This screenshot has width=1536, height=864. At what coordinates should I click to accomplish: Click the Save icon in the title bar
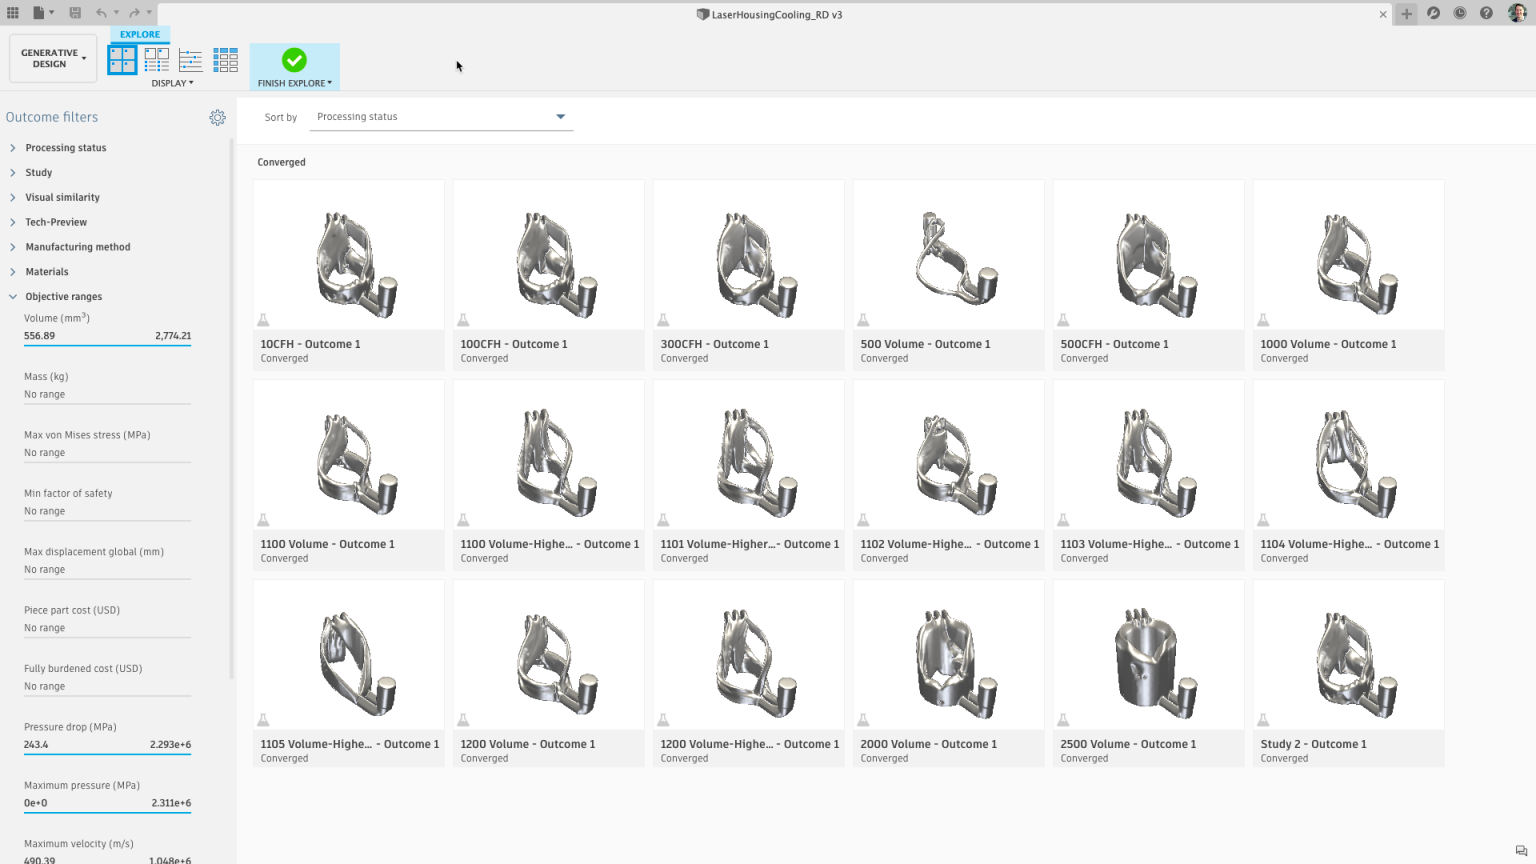(74, 13)
